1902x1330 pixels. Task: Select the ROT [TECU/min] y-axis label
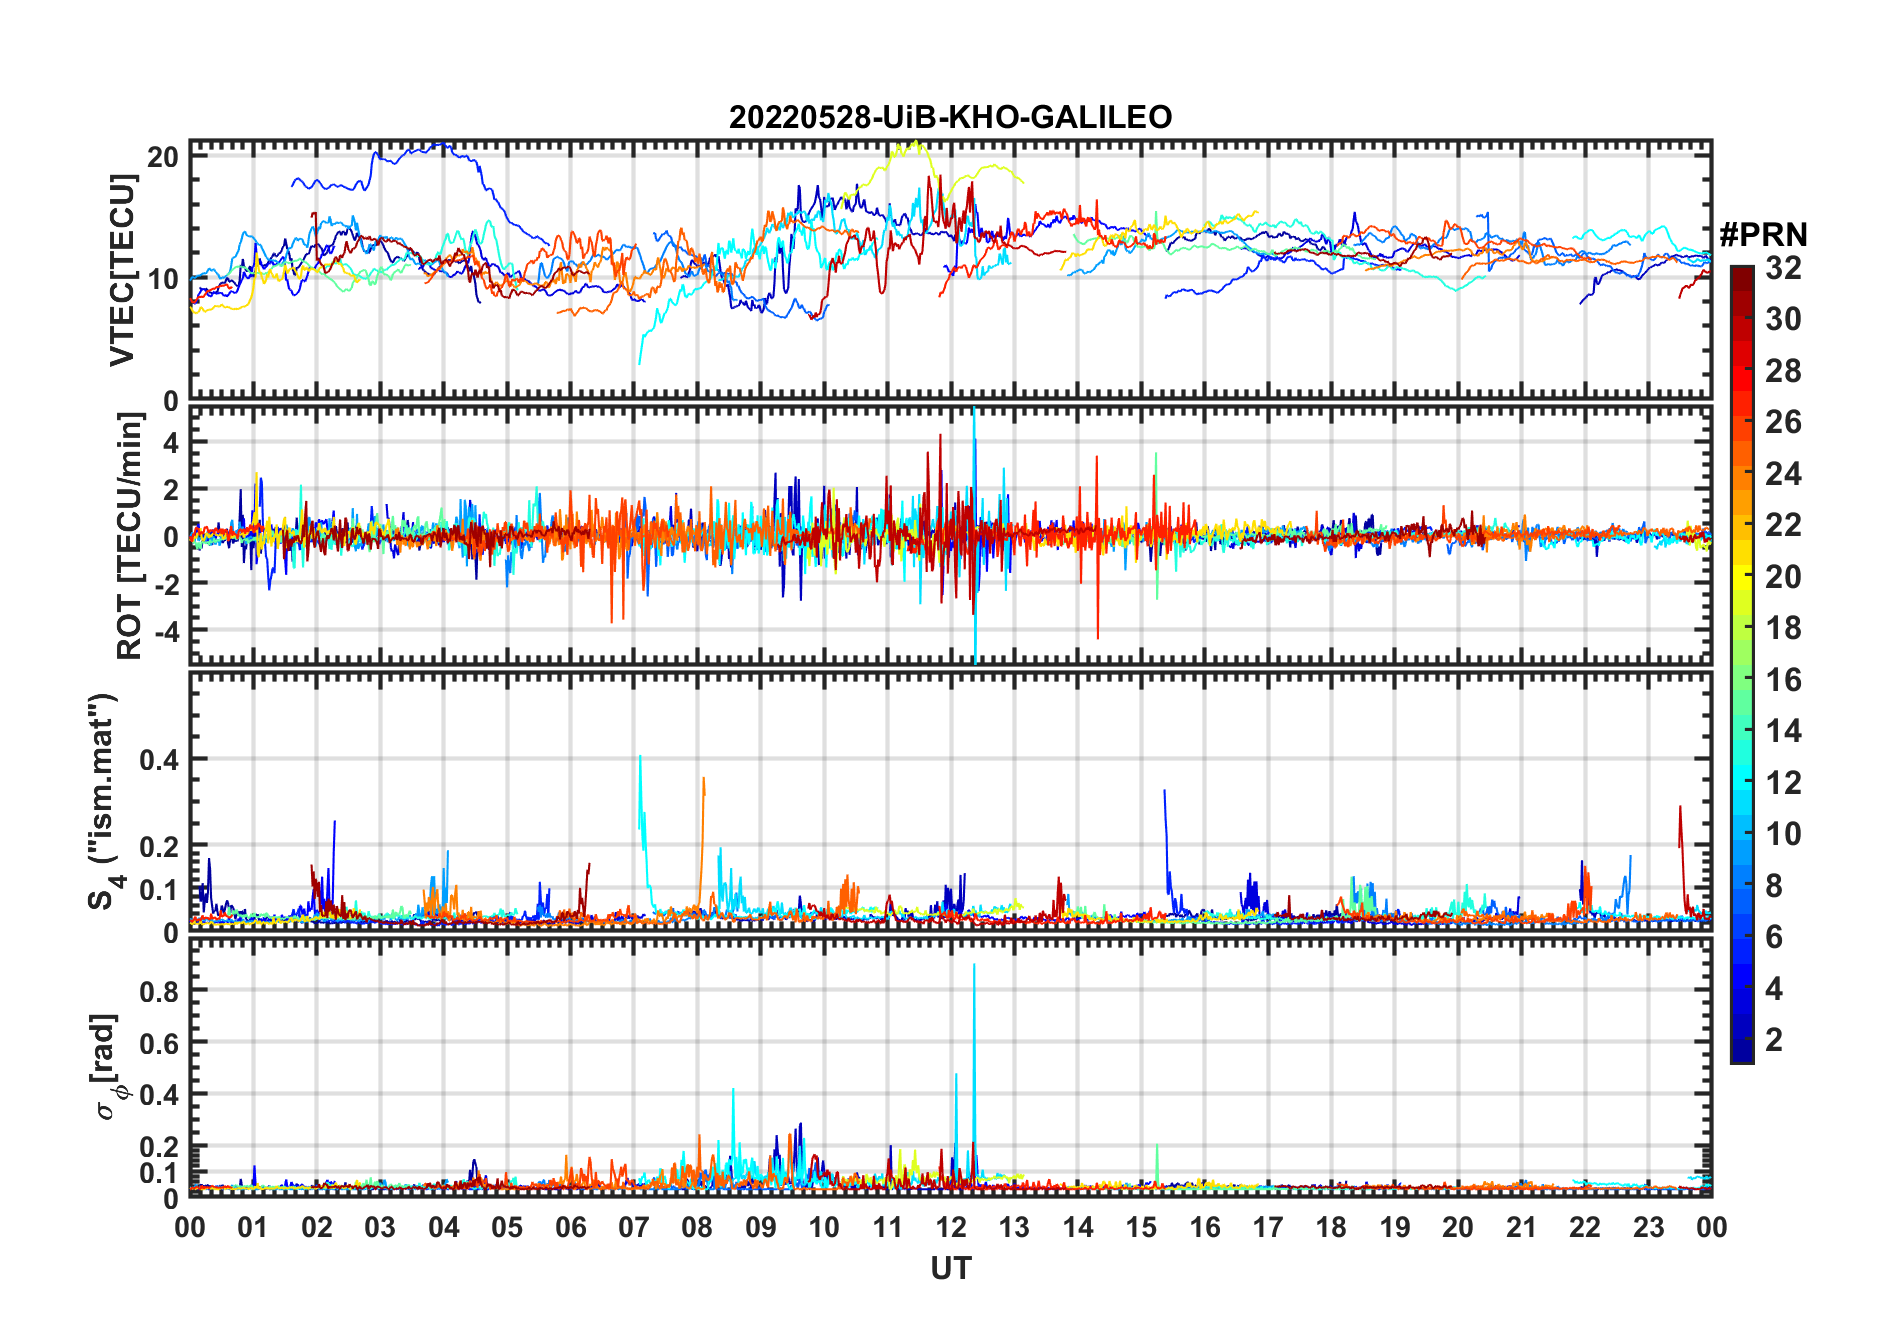tap(130, 537)
